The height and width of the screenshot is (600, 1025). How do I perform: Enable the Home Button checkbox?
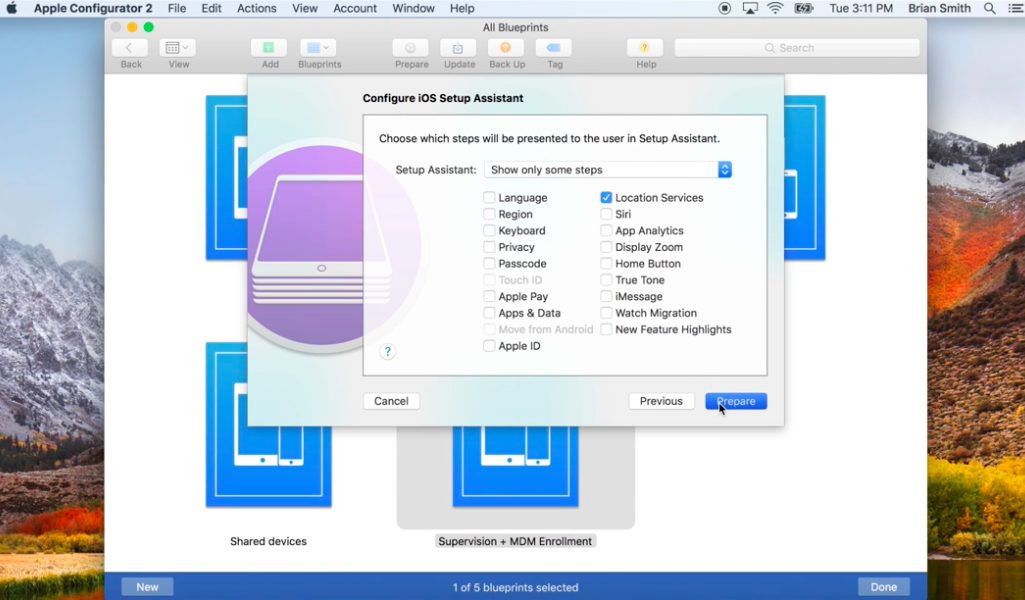(x=606, y=263)
